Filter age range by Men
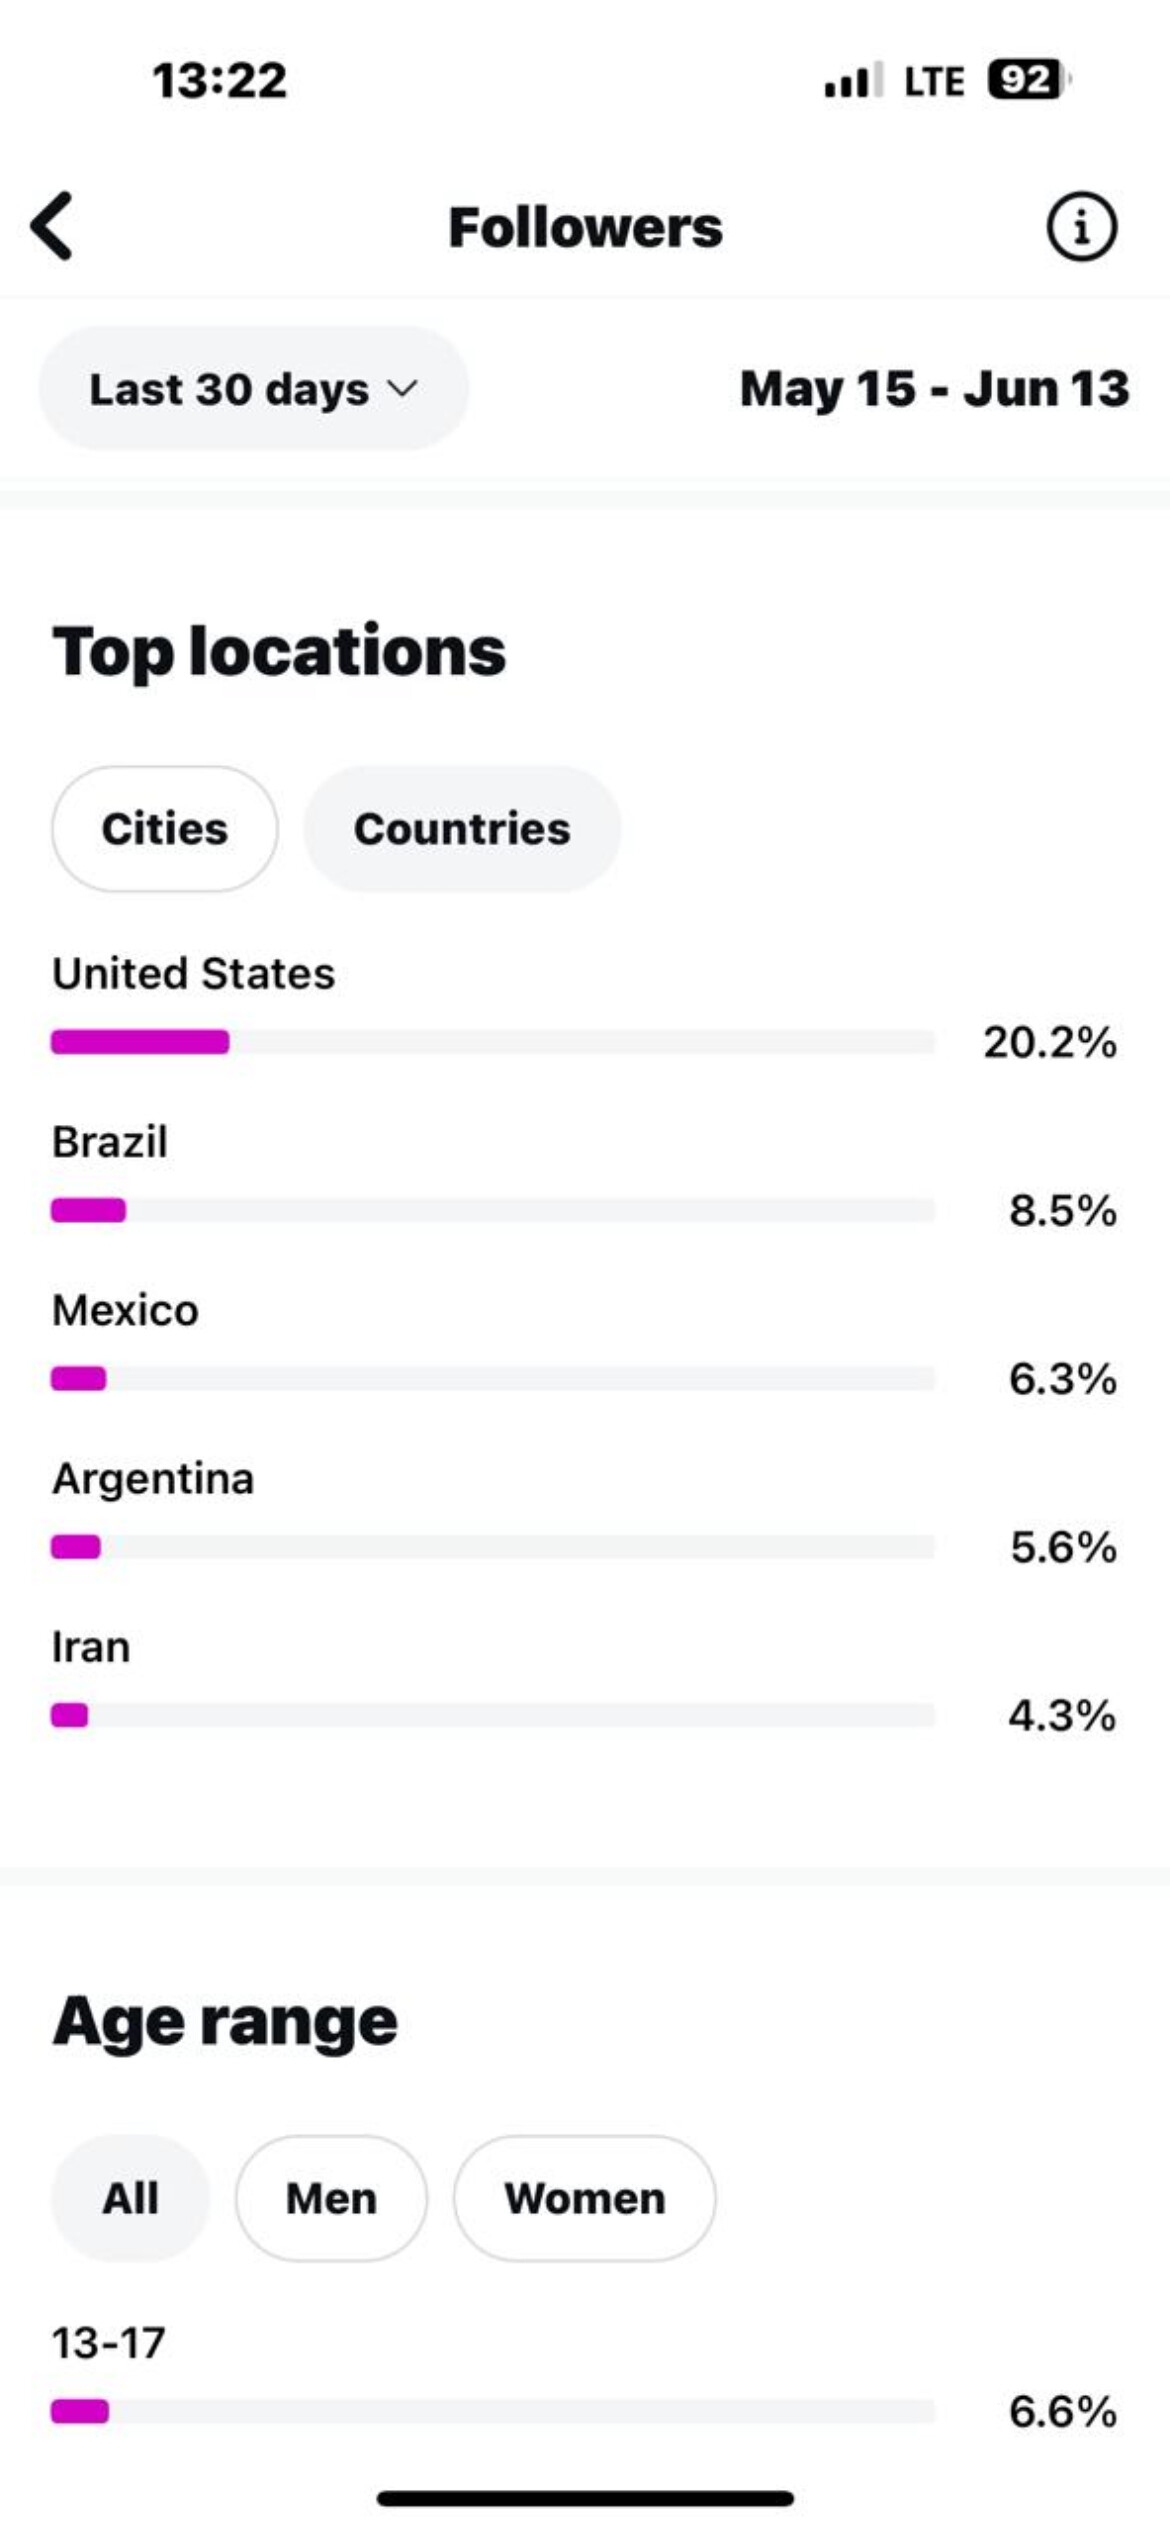The image size is (1170, 2532). click(331, 2198)
